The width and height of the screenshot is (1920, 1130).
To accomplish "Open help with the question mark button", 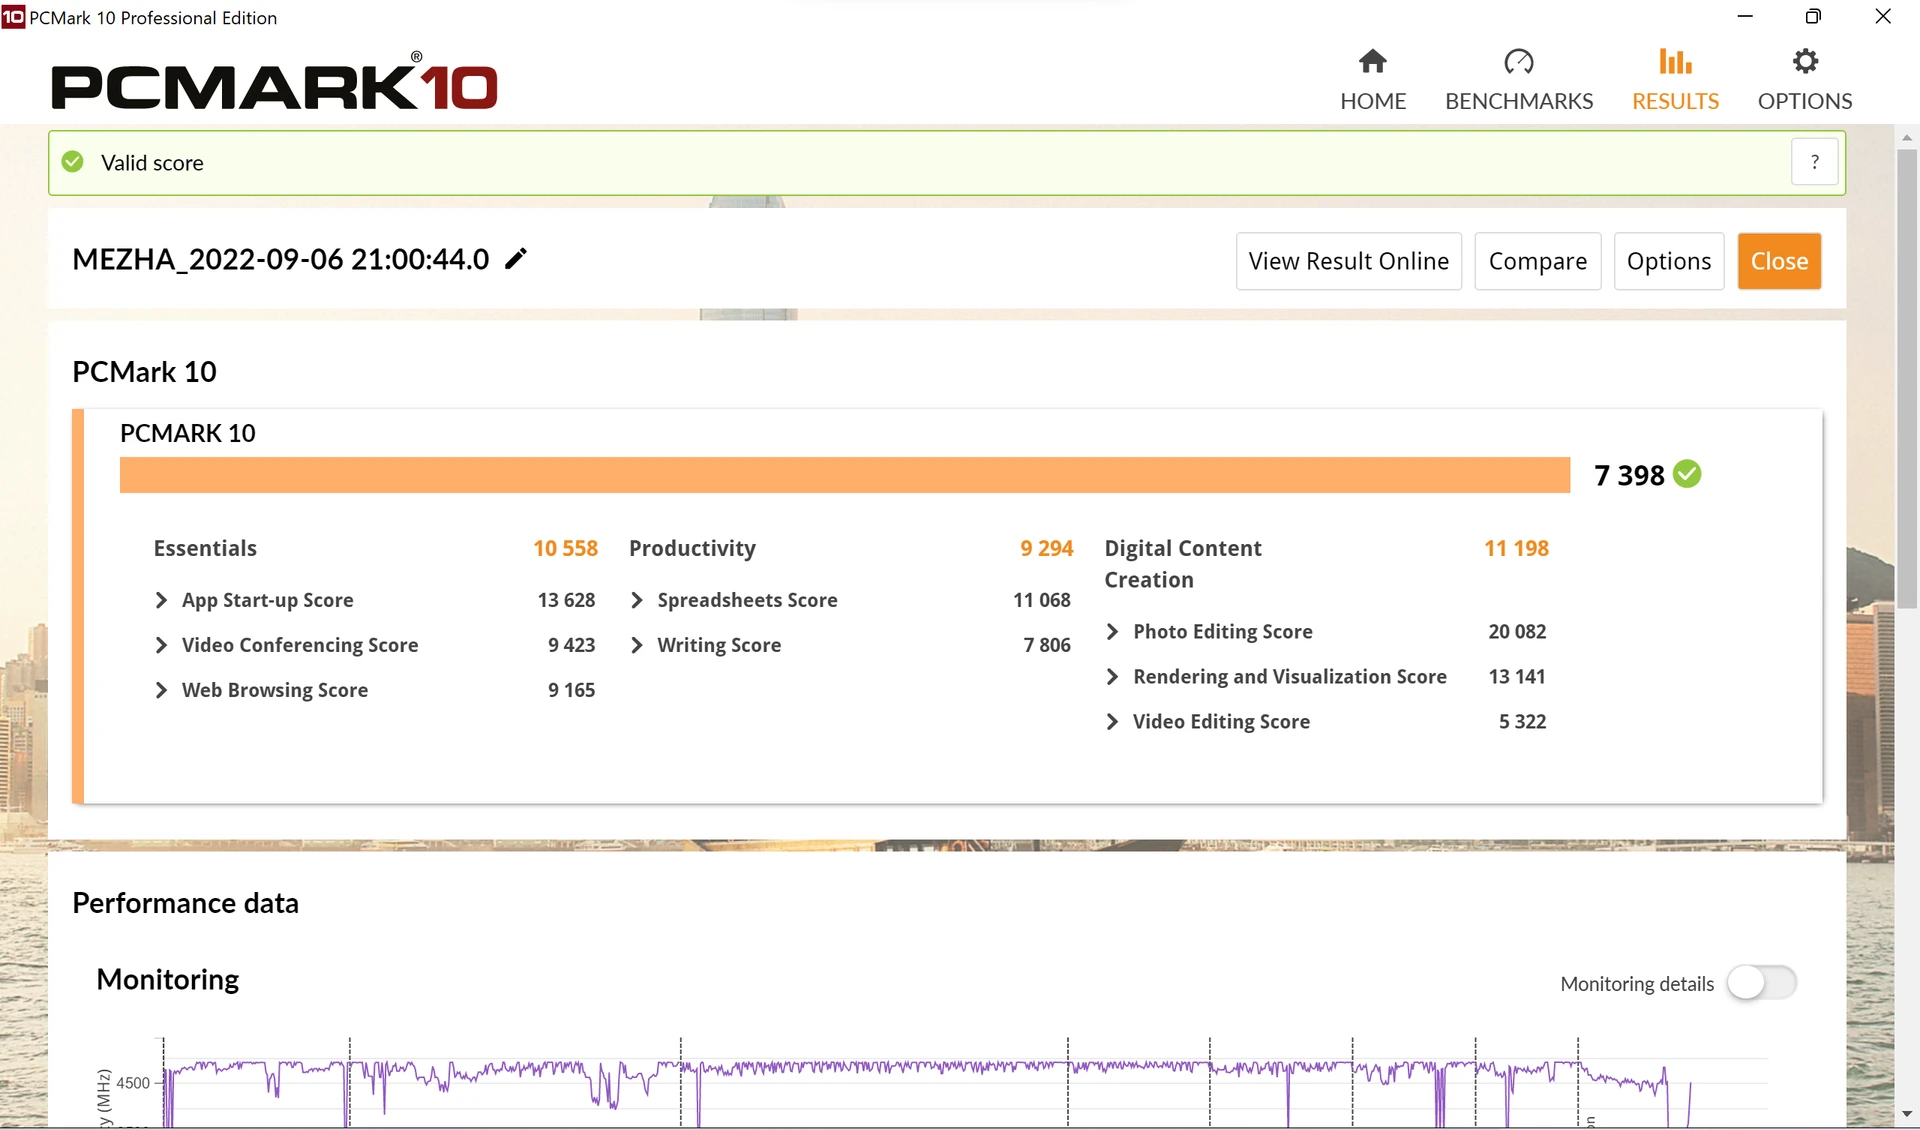I will [1814, 162].
